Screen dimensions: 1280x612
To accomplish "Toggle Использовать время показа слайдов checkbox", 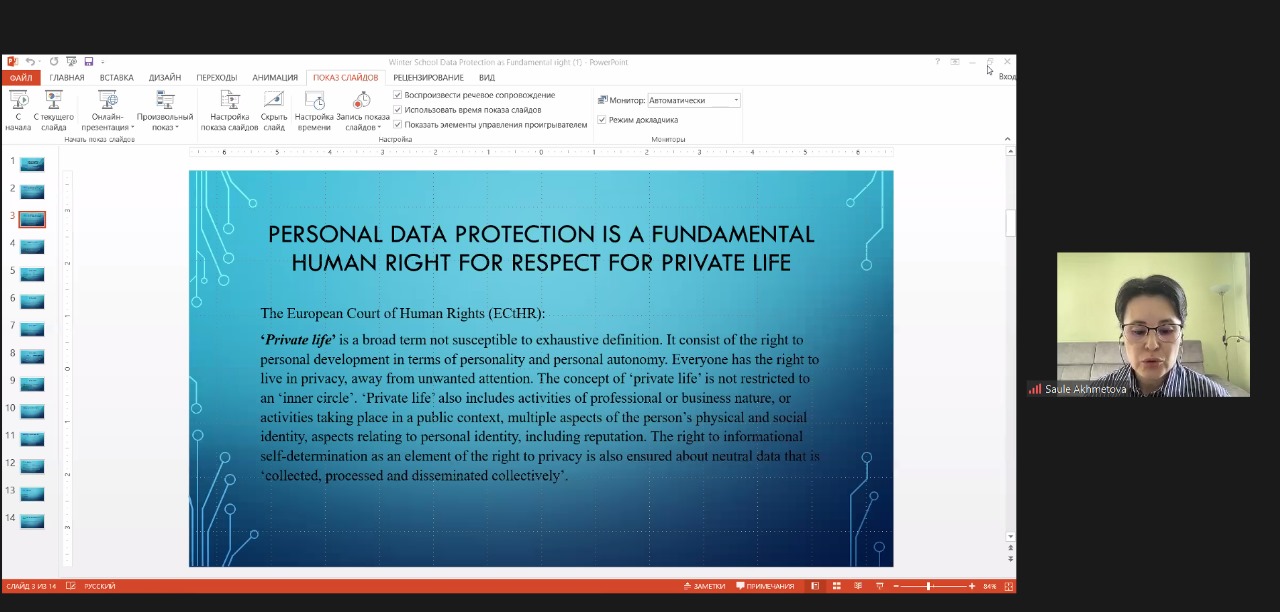I will pos(398,110).
